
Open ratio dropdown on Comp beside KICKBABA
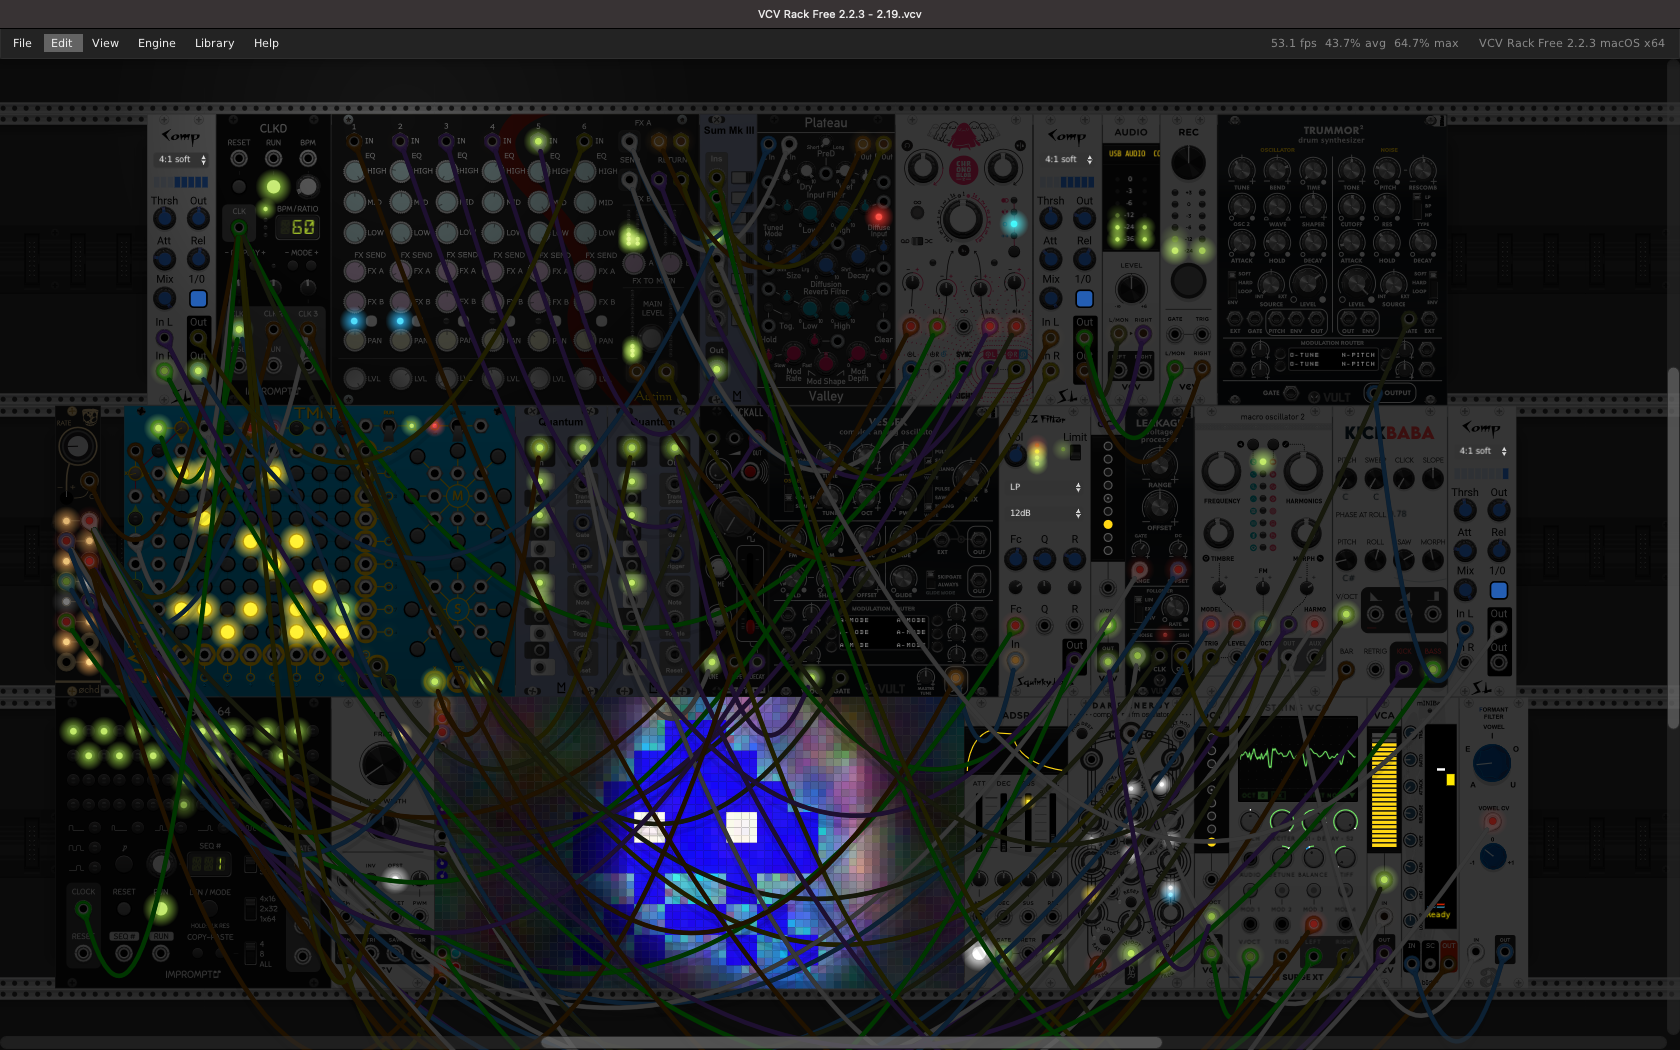pos(1482,451)
